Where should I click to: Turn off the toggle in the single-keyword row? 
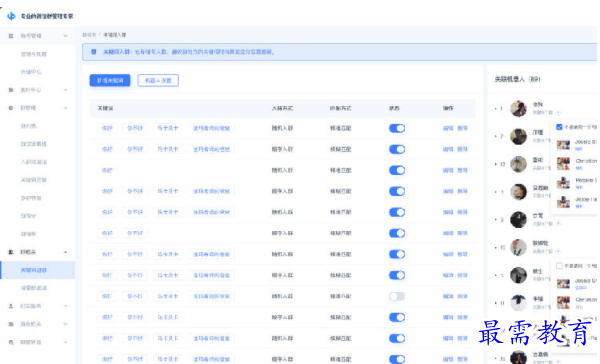point(397,170)
